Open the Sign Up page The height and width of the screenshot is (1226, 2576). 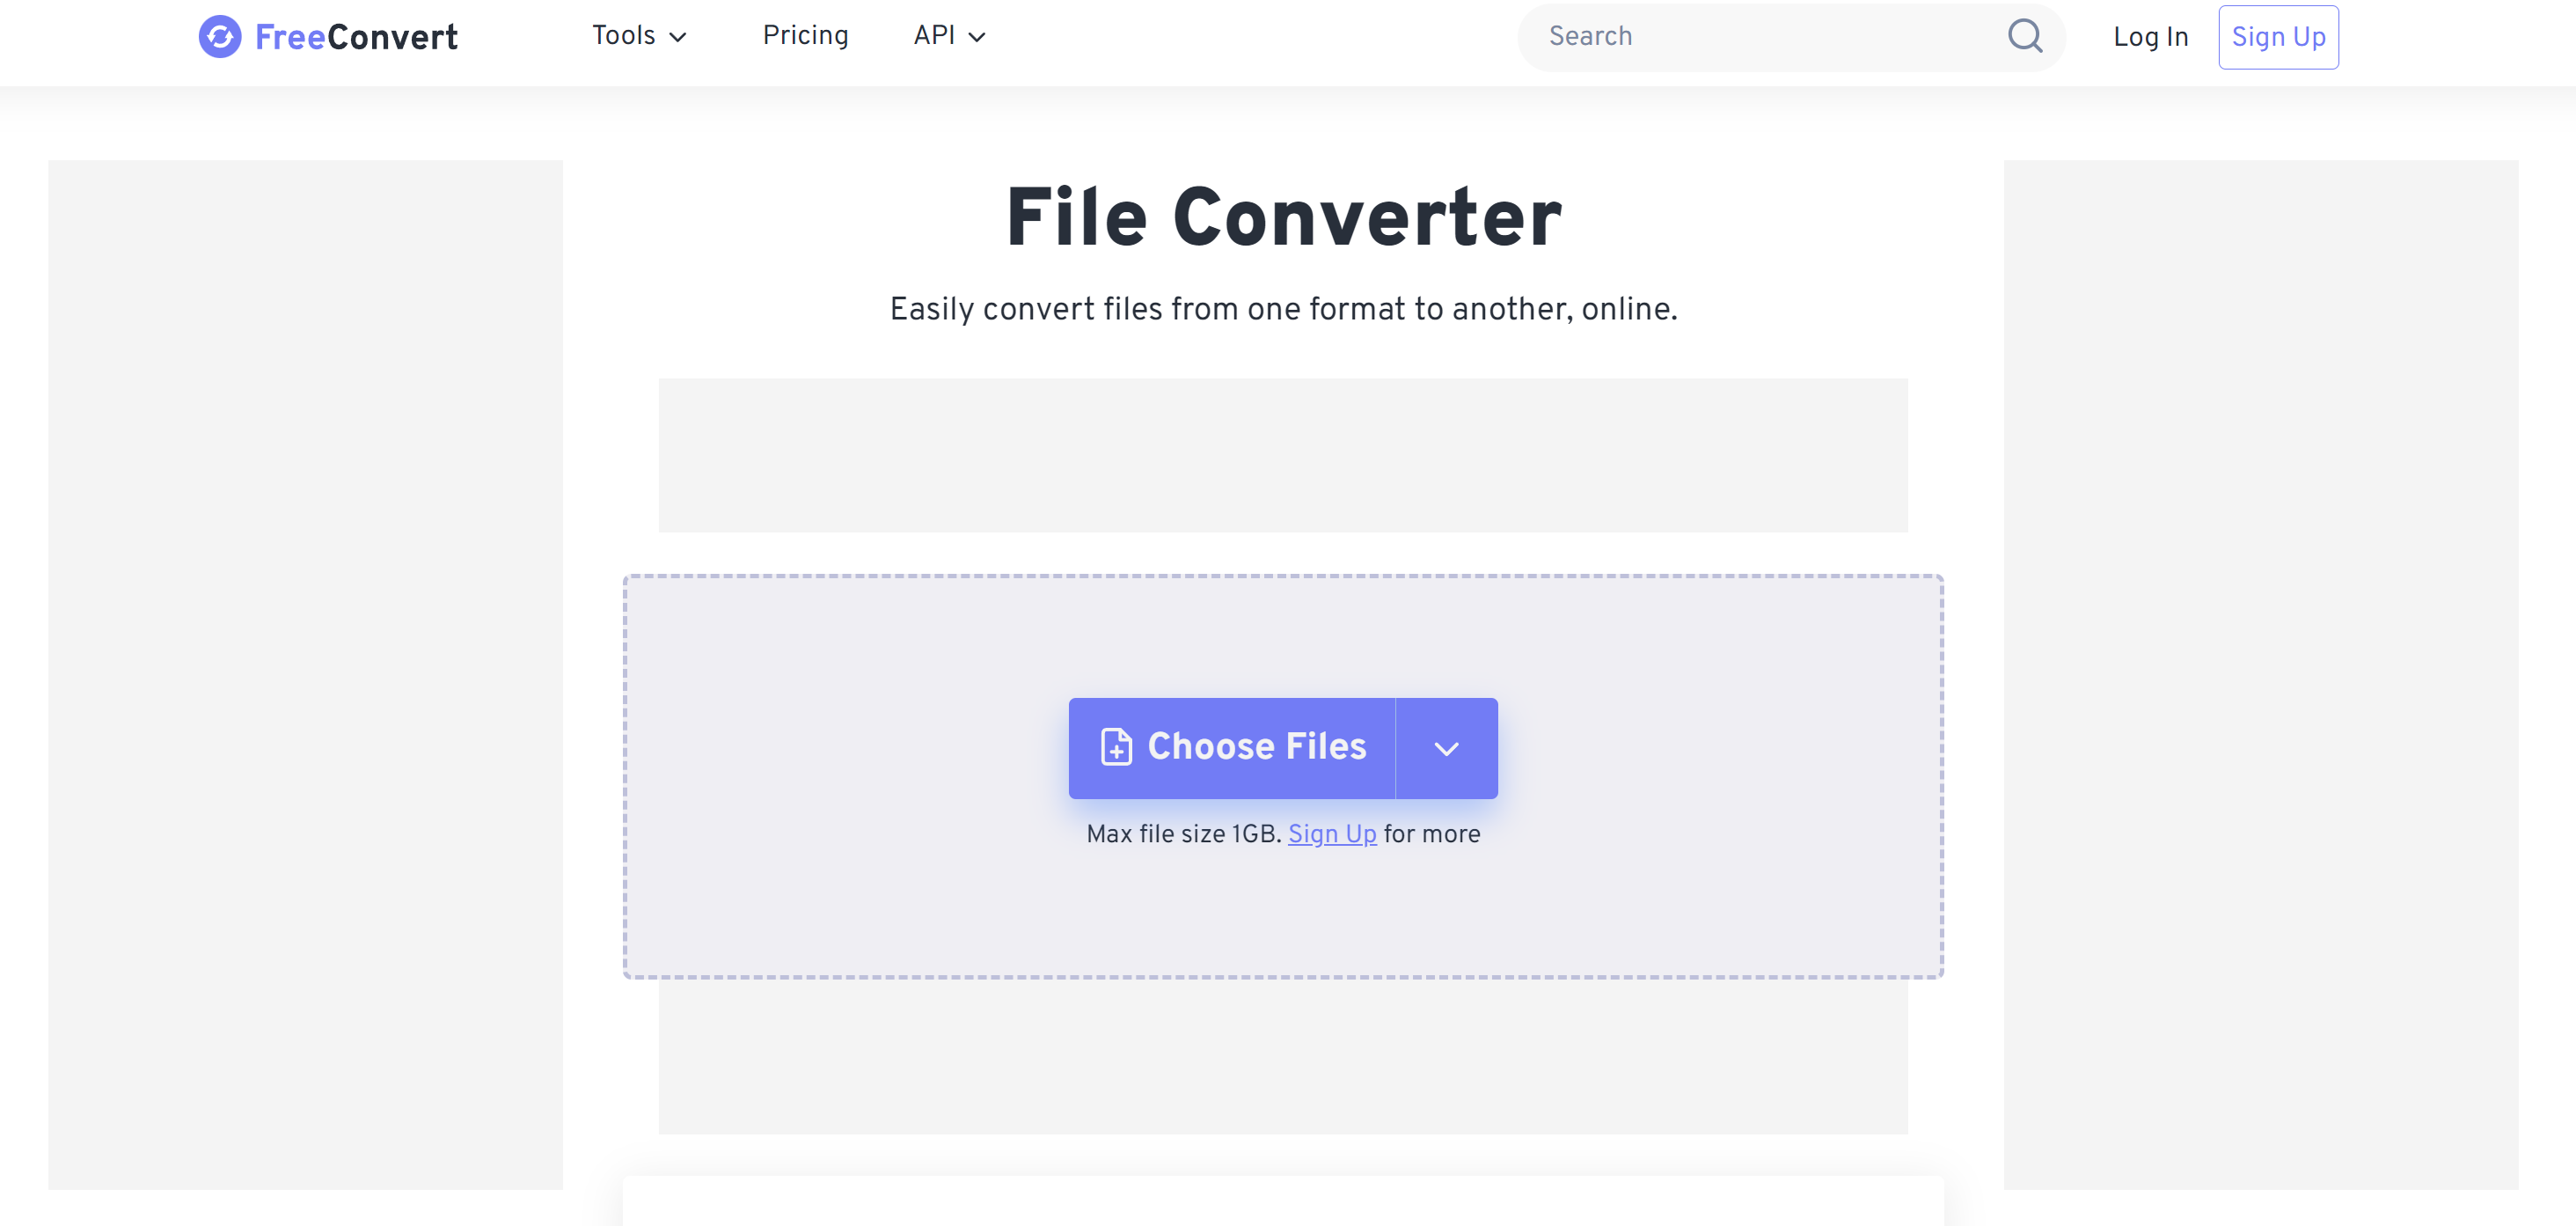[x=2278, y=37]
